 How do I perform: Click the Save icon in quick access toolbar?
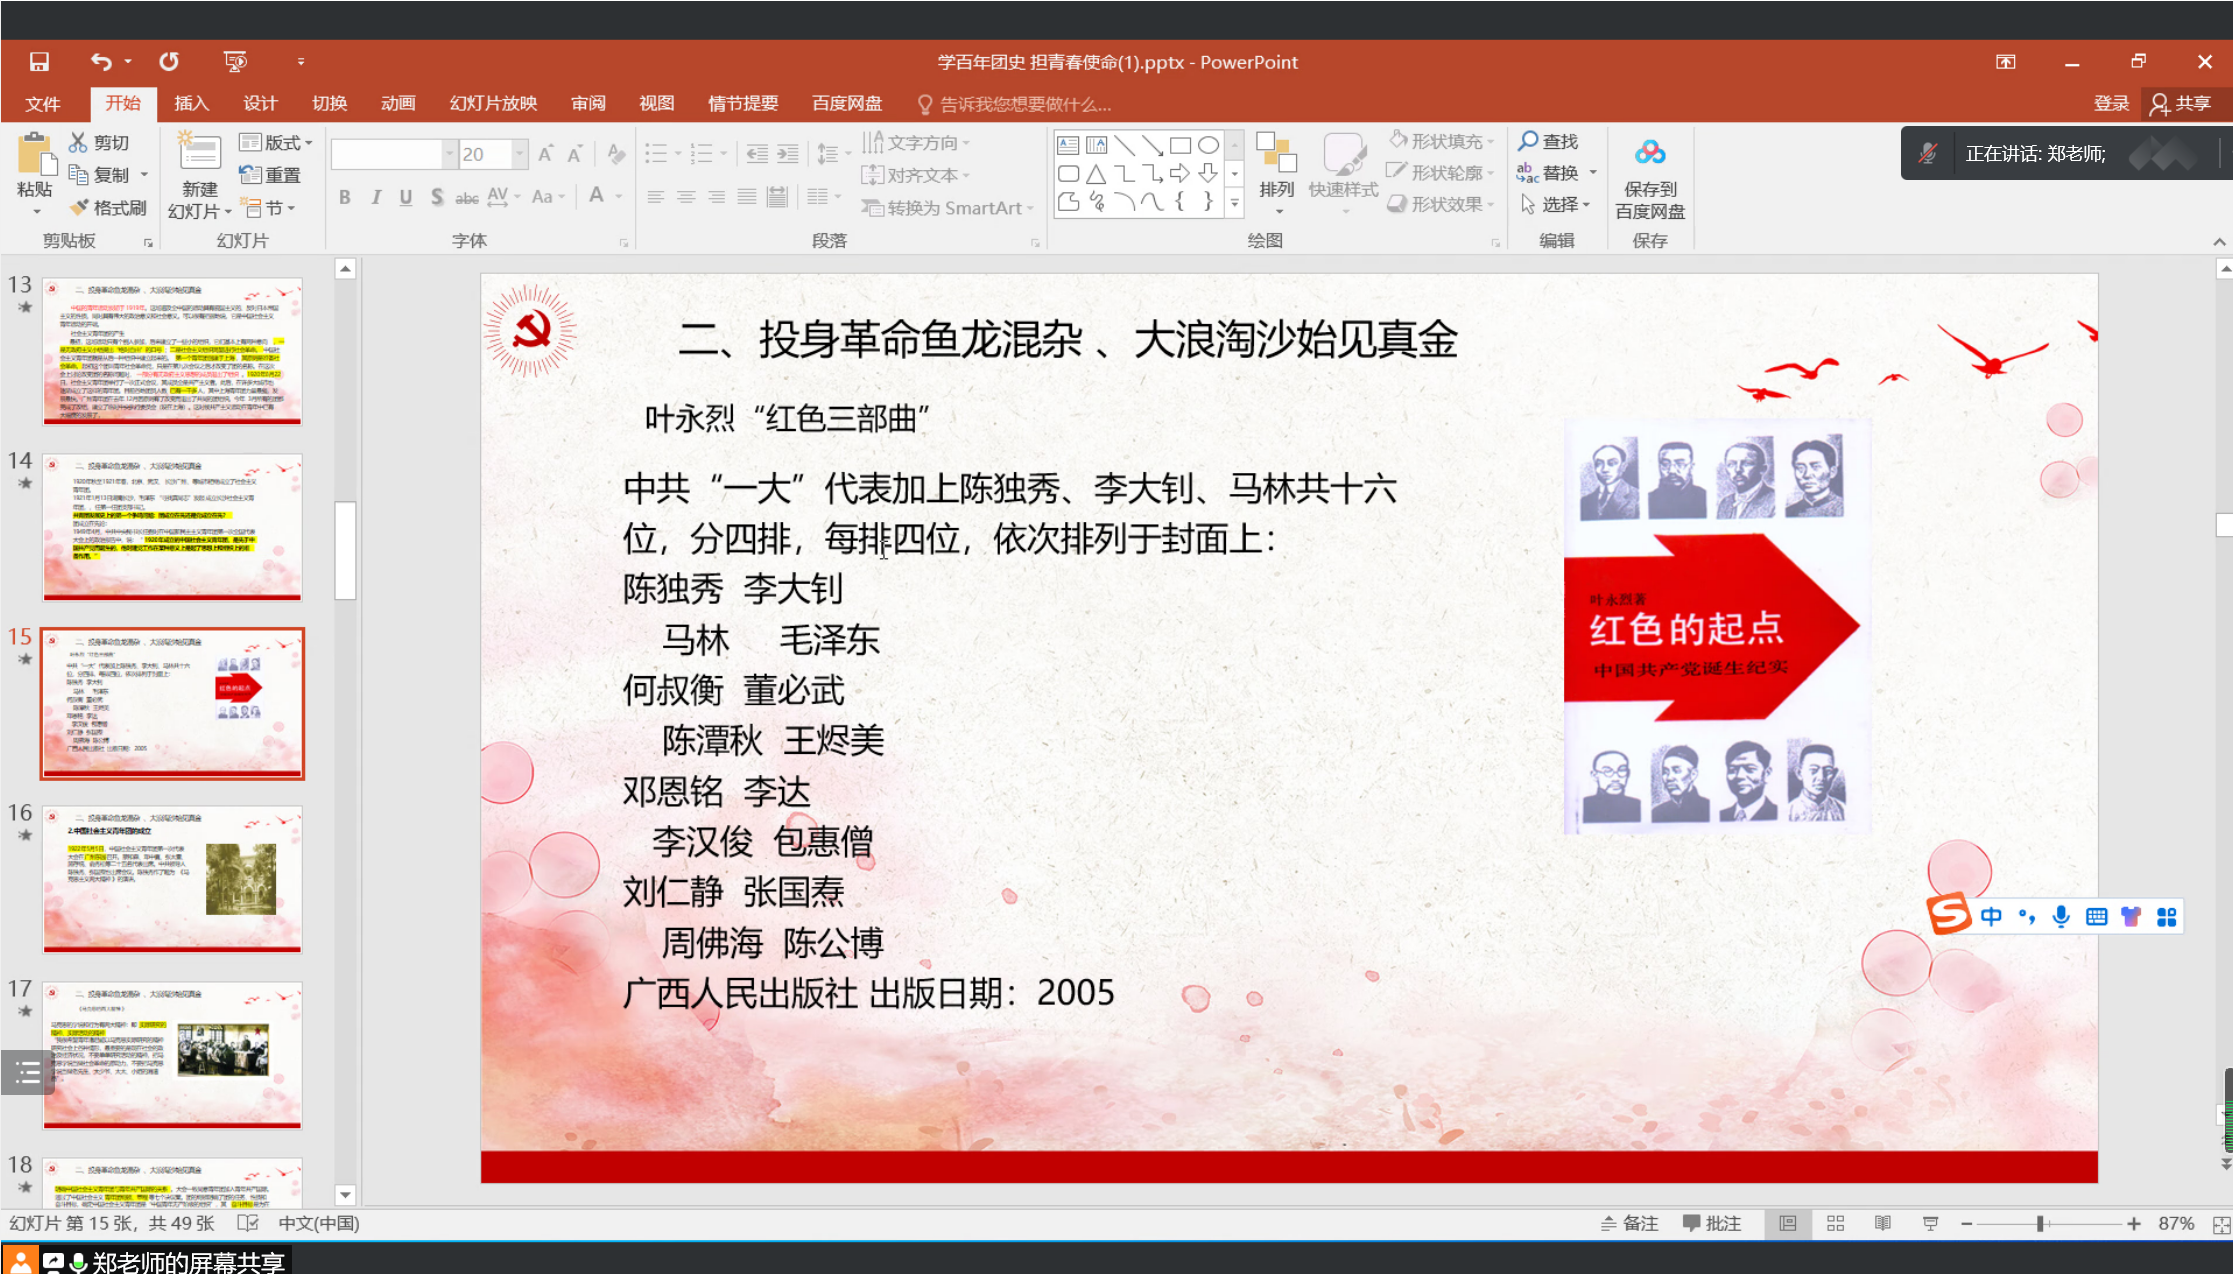click(39, 62)
